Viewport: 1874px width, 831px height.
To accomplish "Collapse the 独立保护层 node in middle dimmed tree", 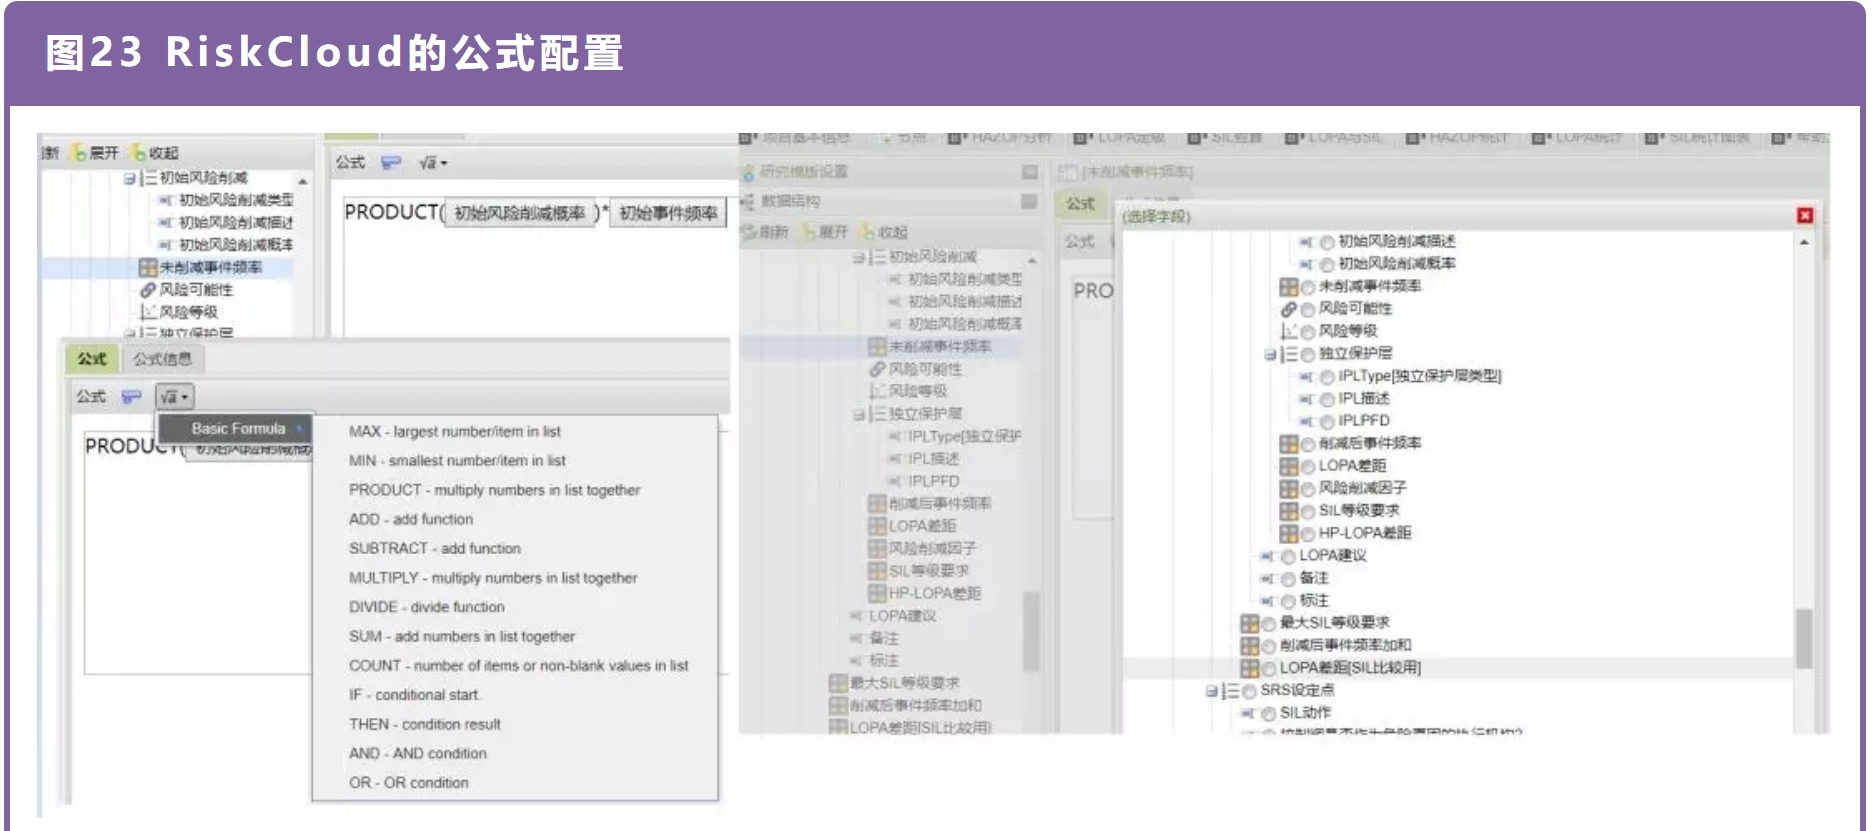I will 858,414.
